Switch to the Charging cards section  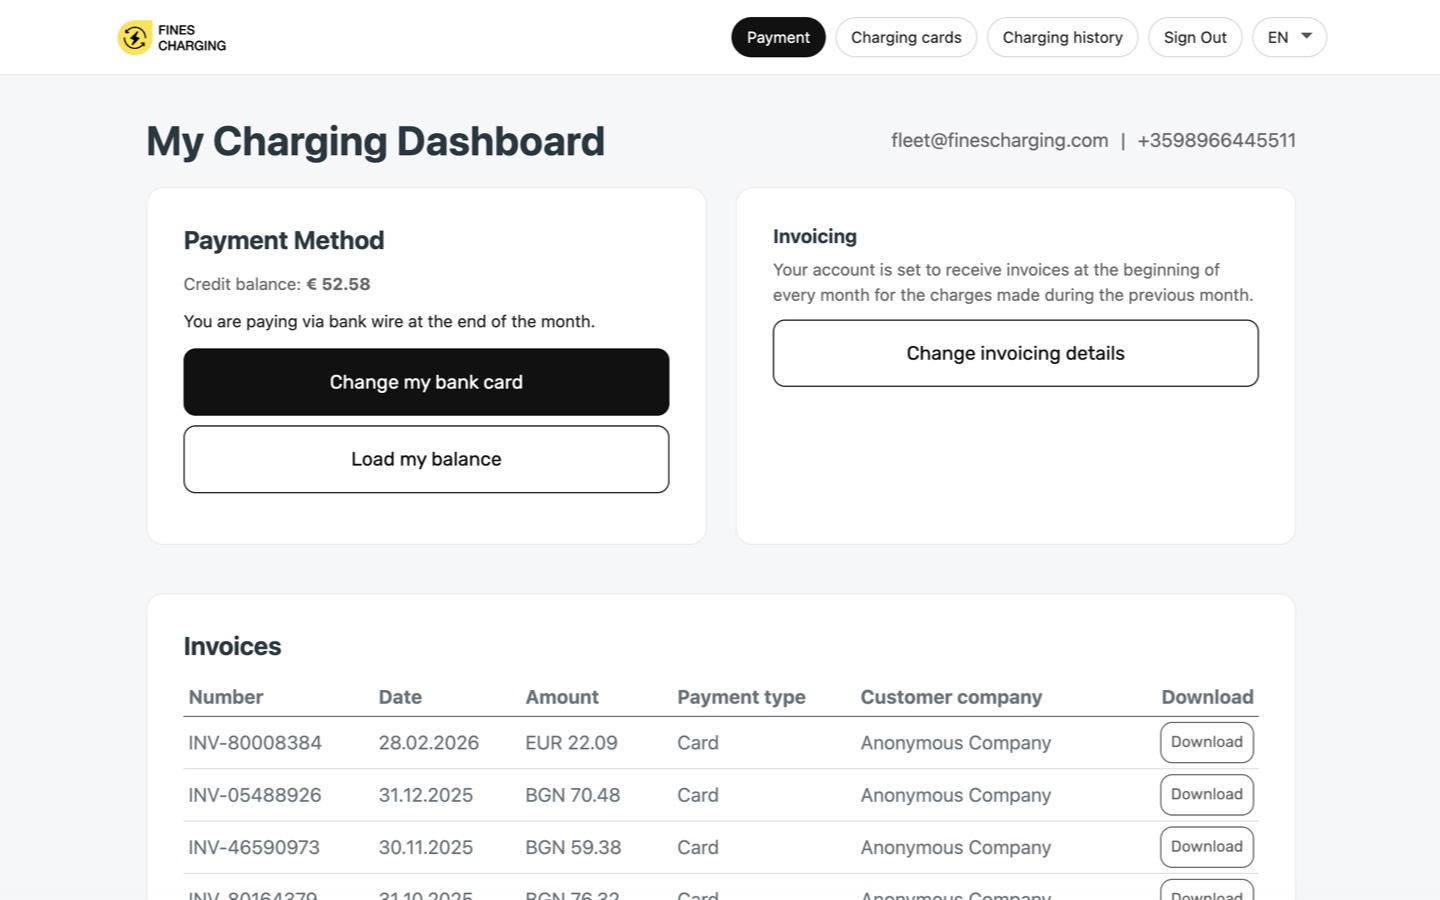905,37
